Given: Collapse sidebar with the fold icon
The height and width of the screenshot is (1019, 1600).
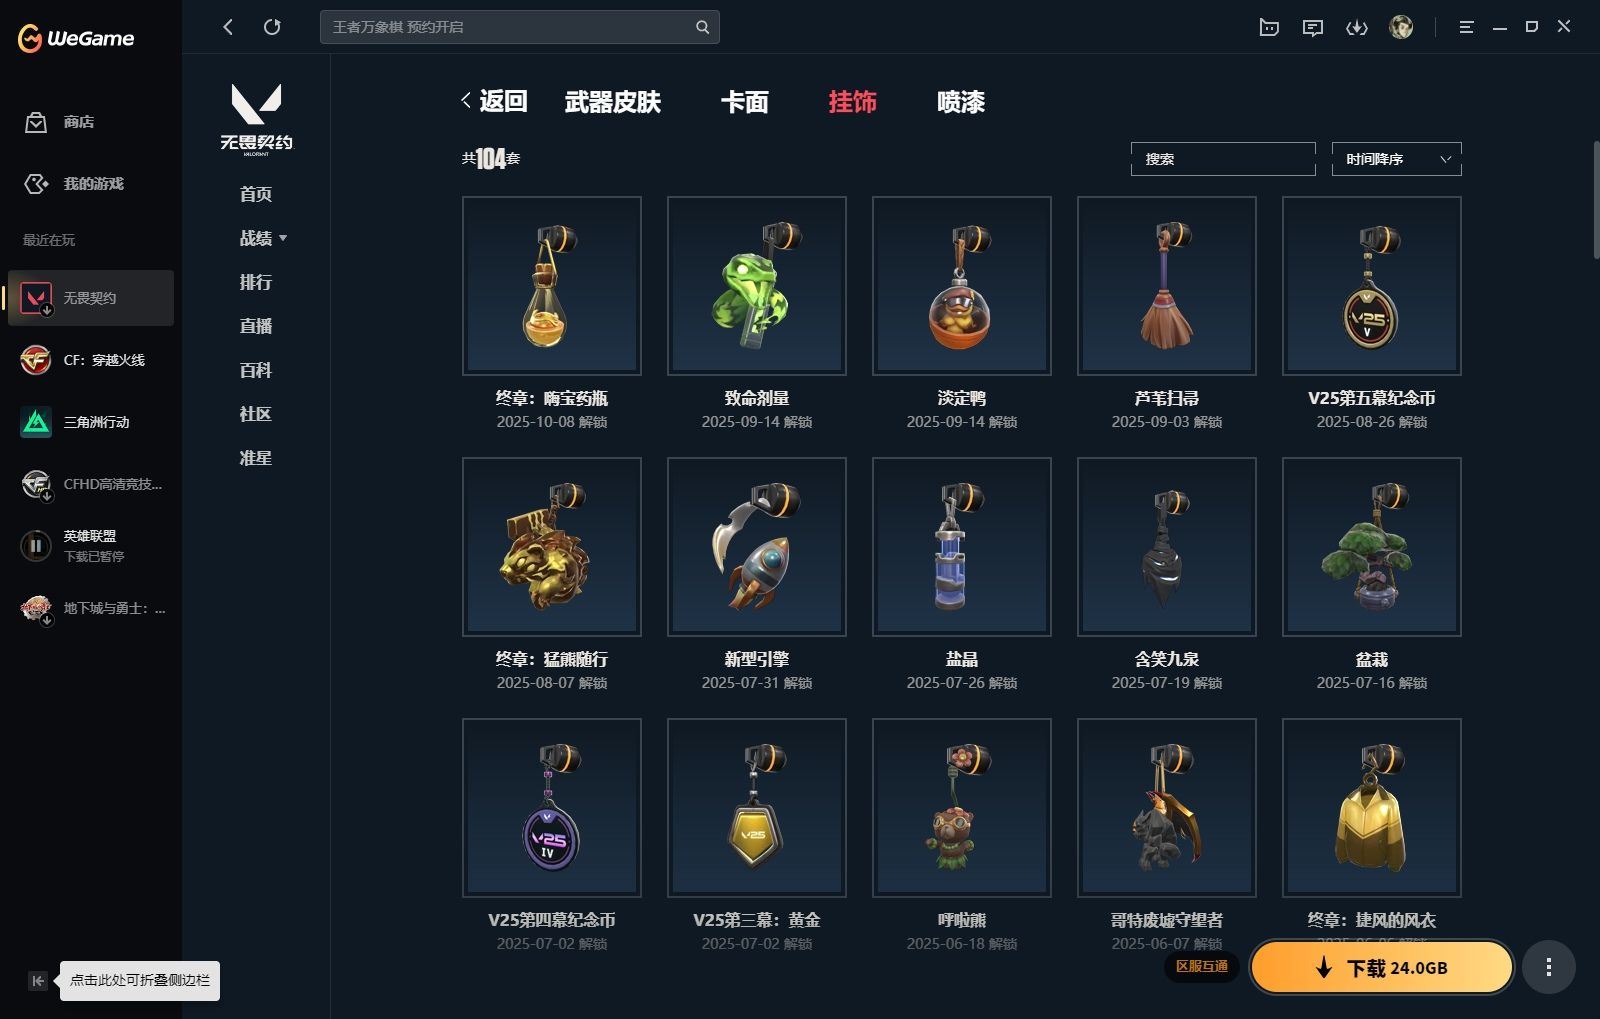Looking at the screenshot, I should click(37, 981).
